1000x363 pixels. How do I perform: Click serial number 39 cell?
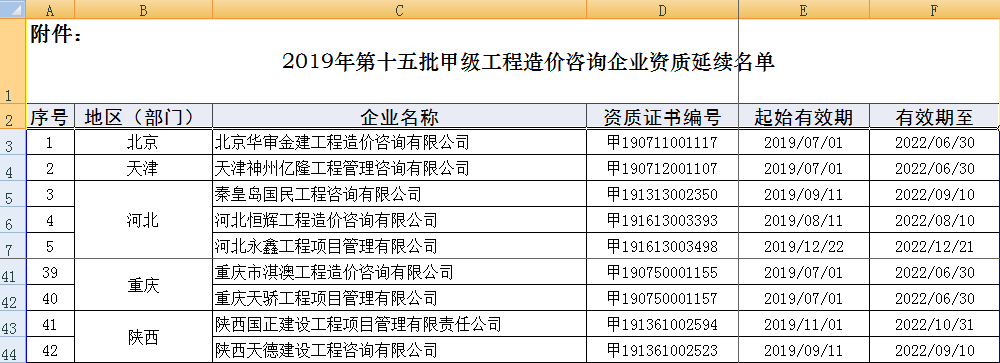[x=50, y=272]
